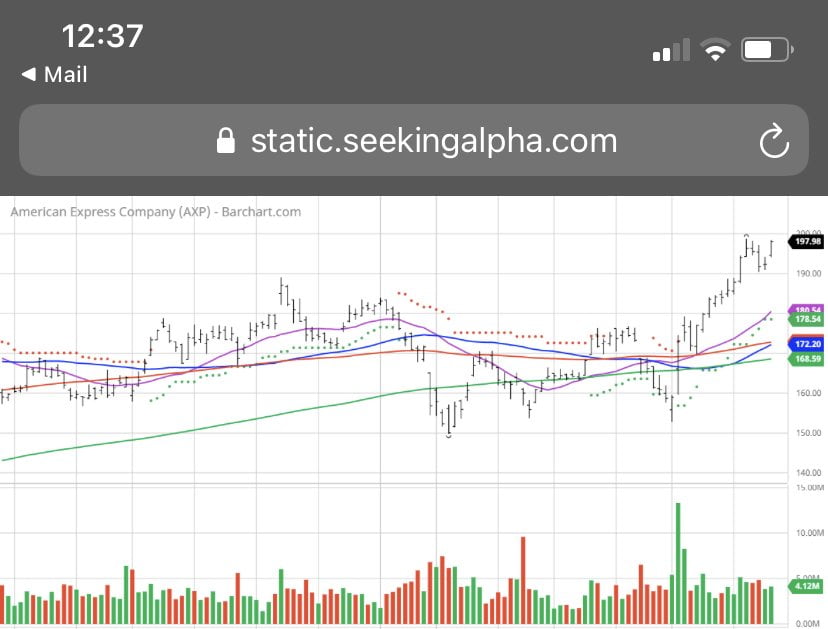Tap the black 197.98 last-price marker
This screenshot has width=828, height=629.
(x=805, y=241)
